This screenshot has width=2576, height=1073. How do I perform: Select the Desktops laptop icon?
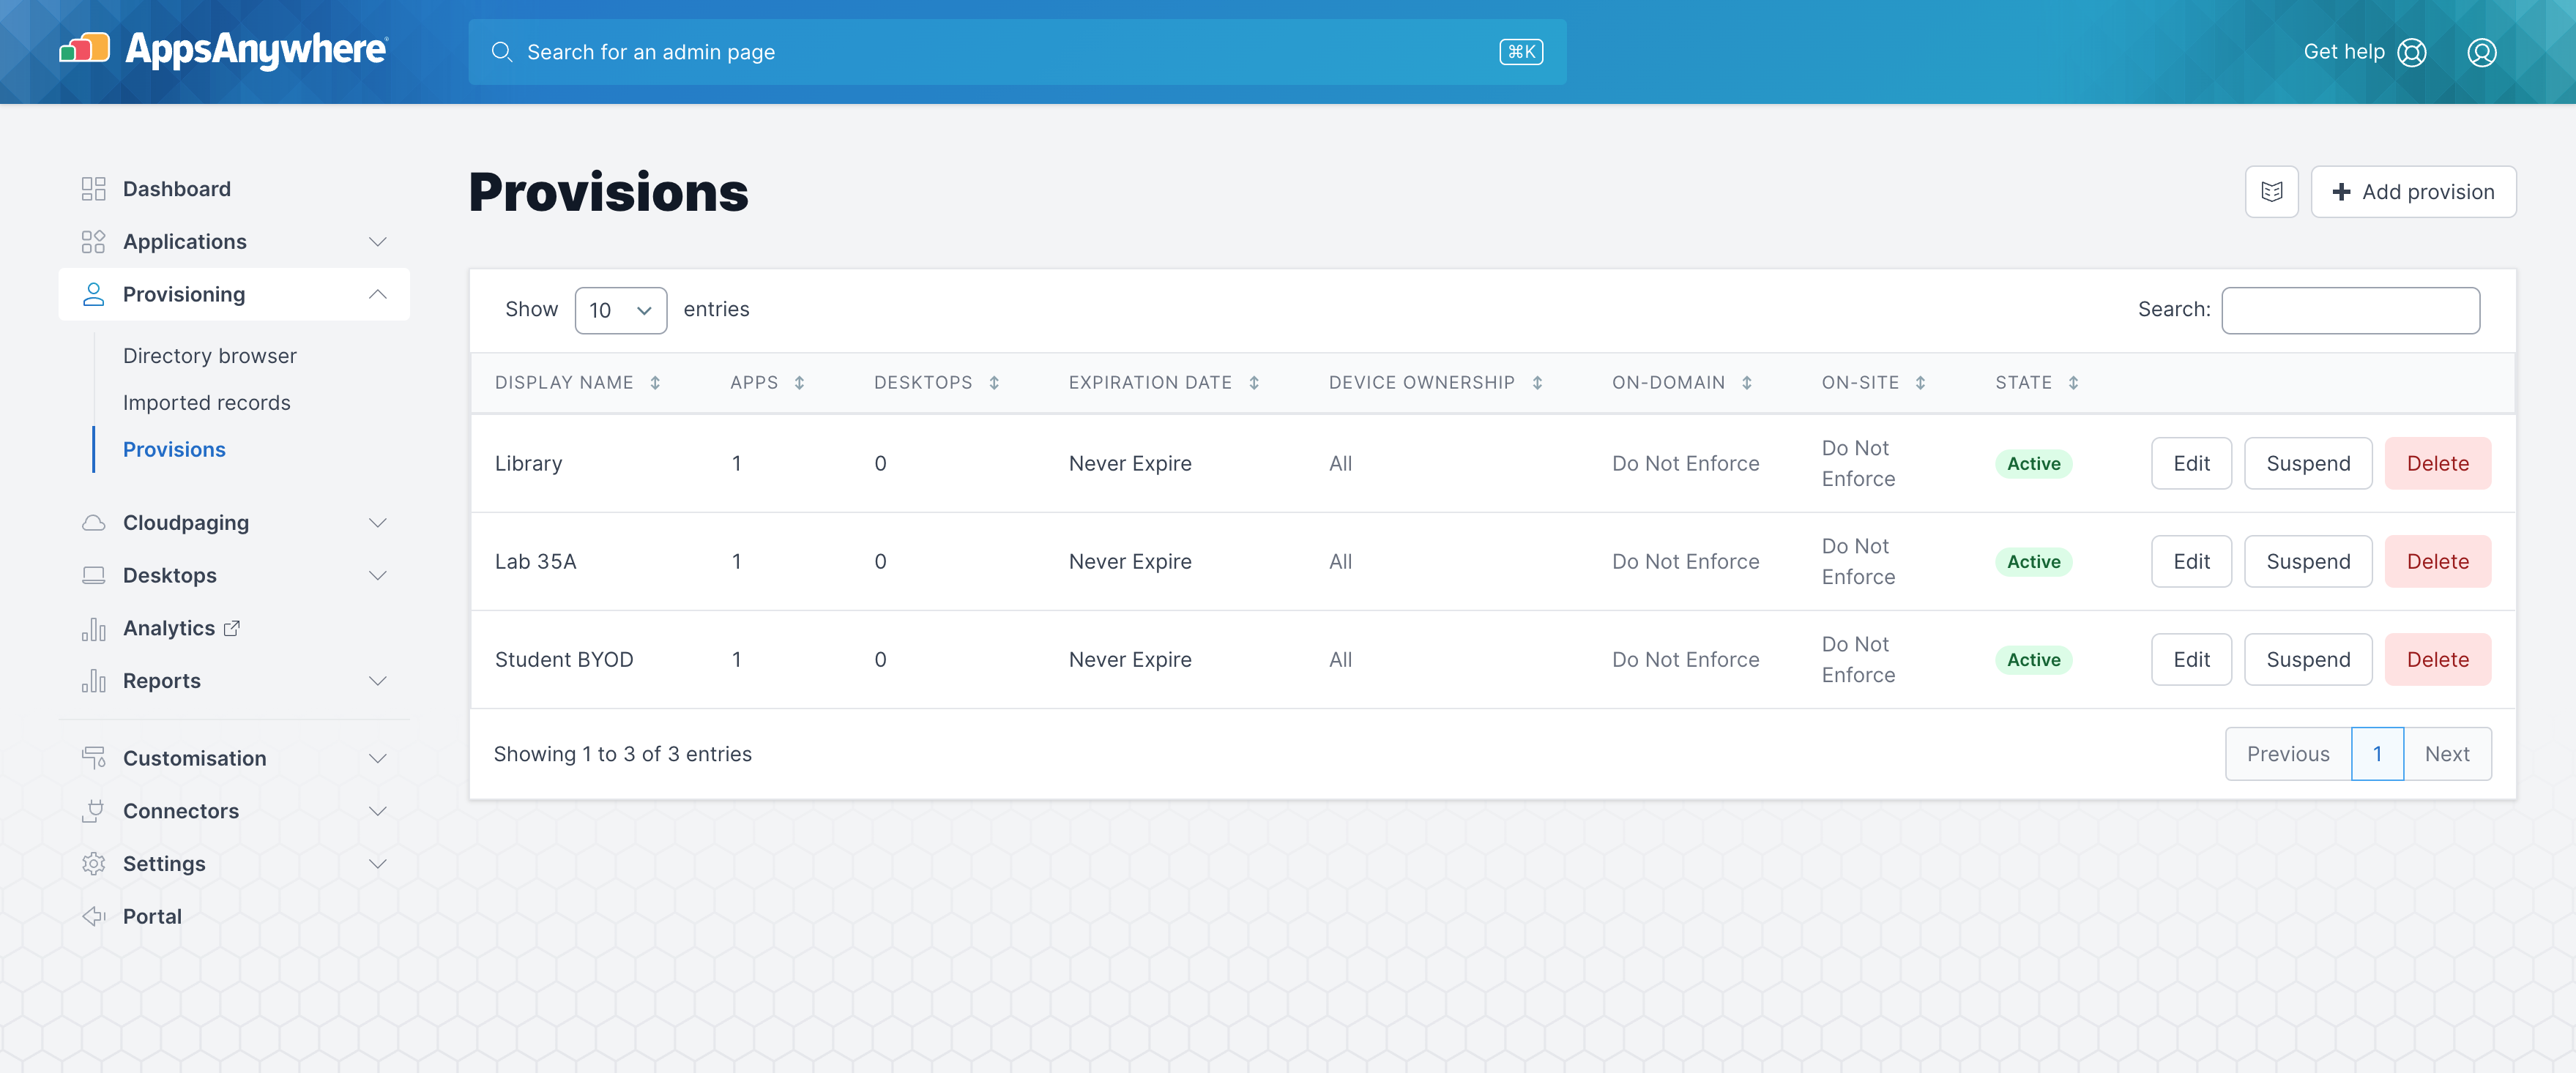coord(94,575)
